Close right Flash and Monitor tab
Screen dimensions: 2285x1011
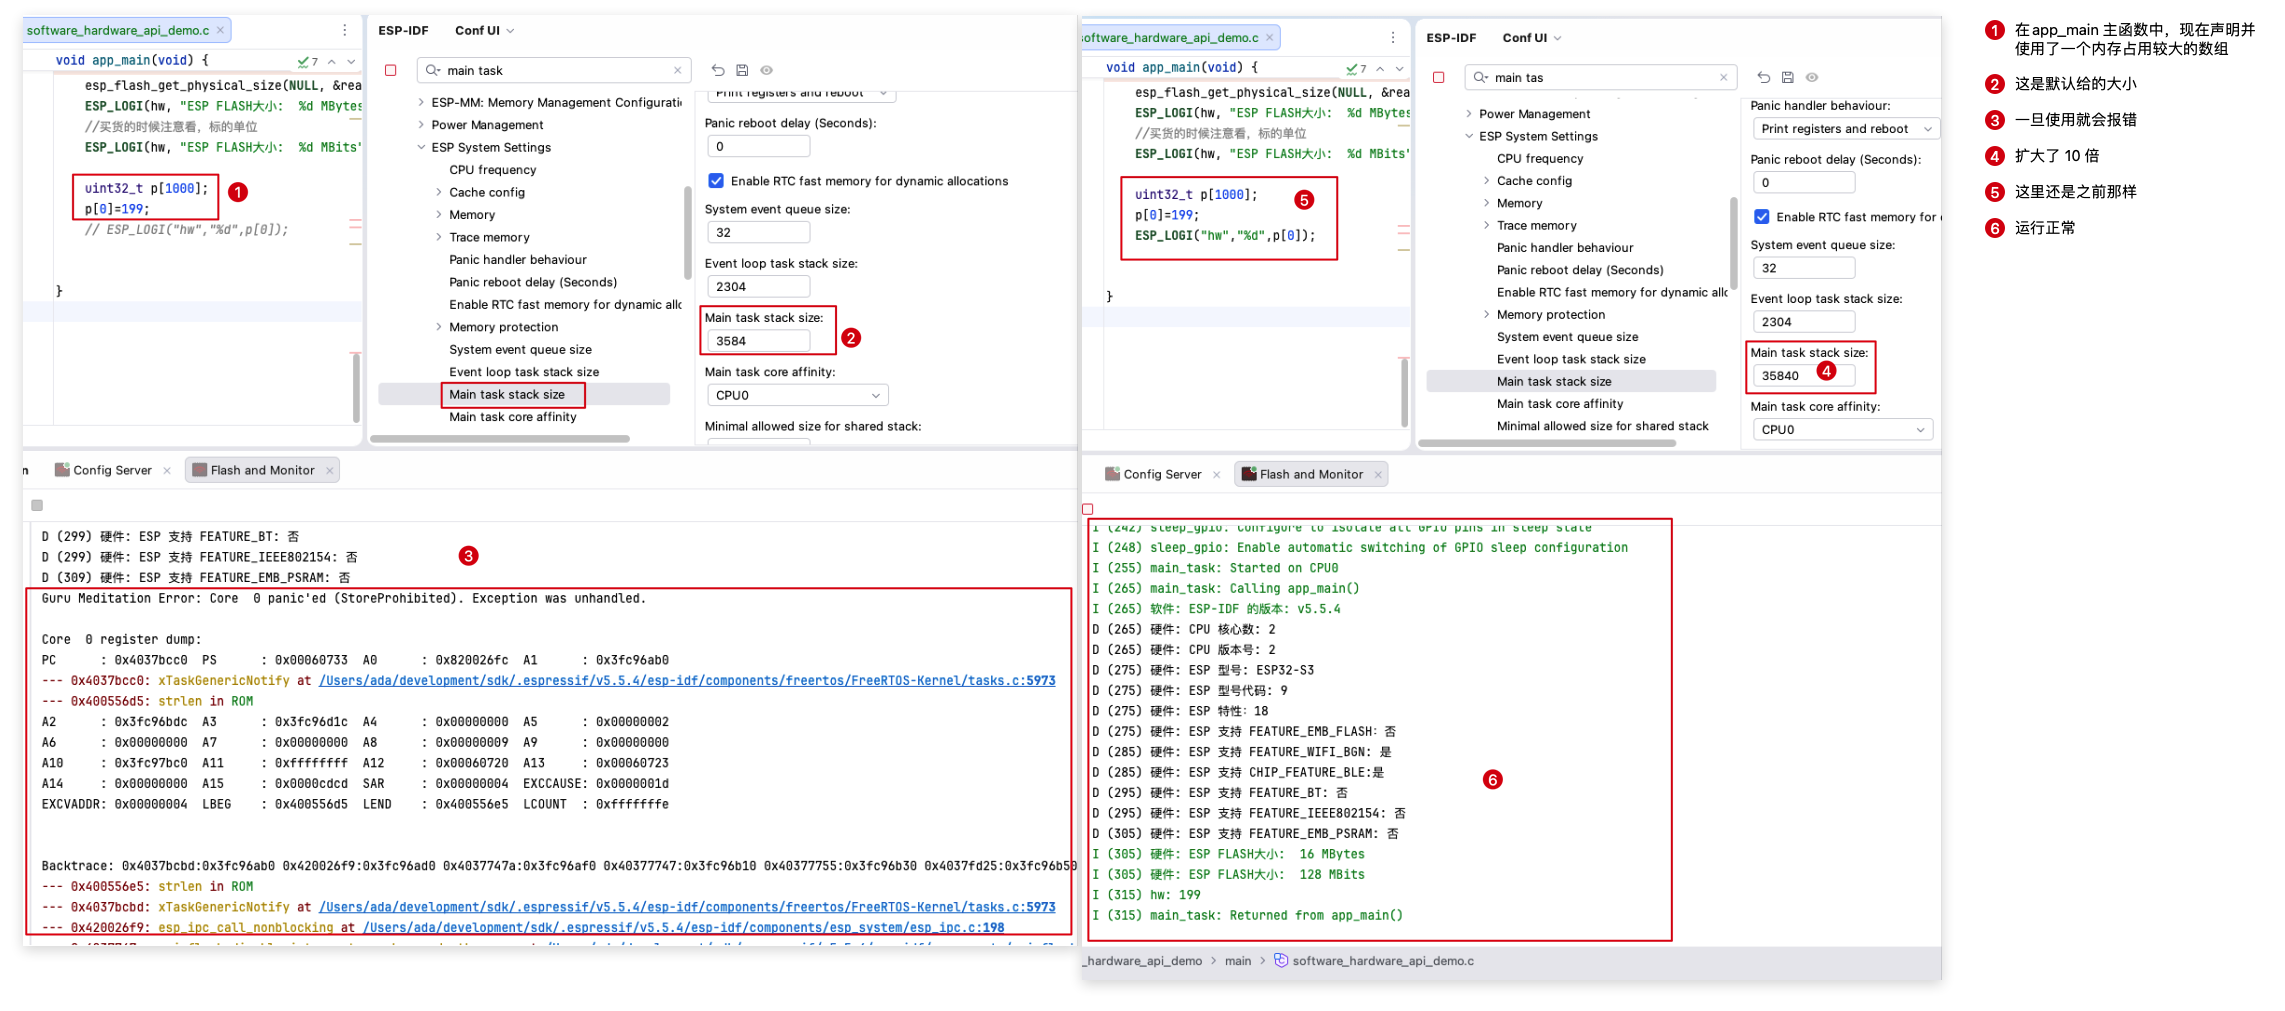point(1378,474)
